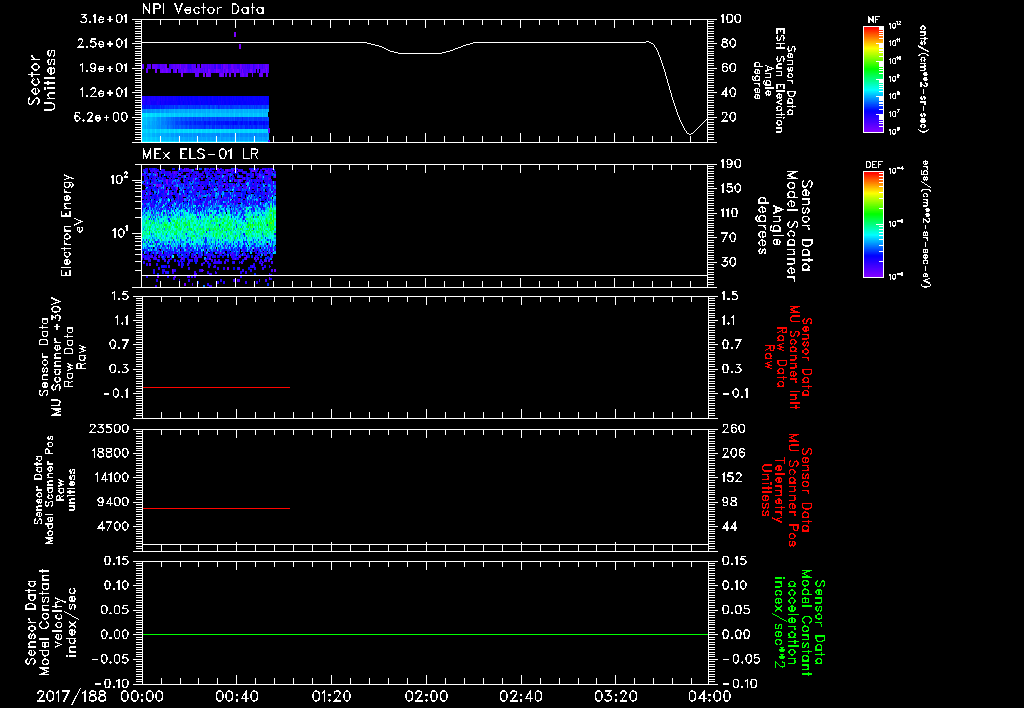Click the '110' scanner angle tick value
Screen dimensions: 1024x708
731,213
